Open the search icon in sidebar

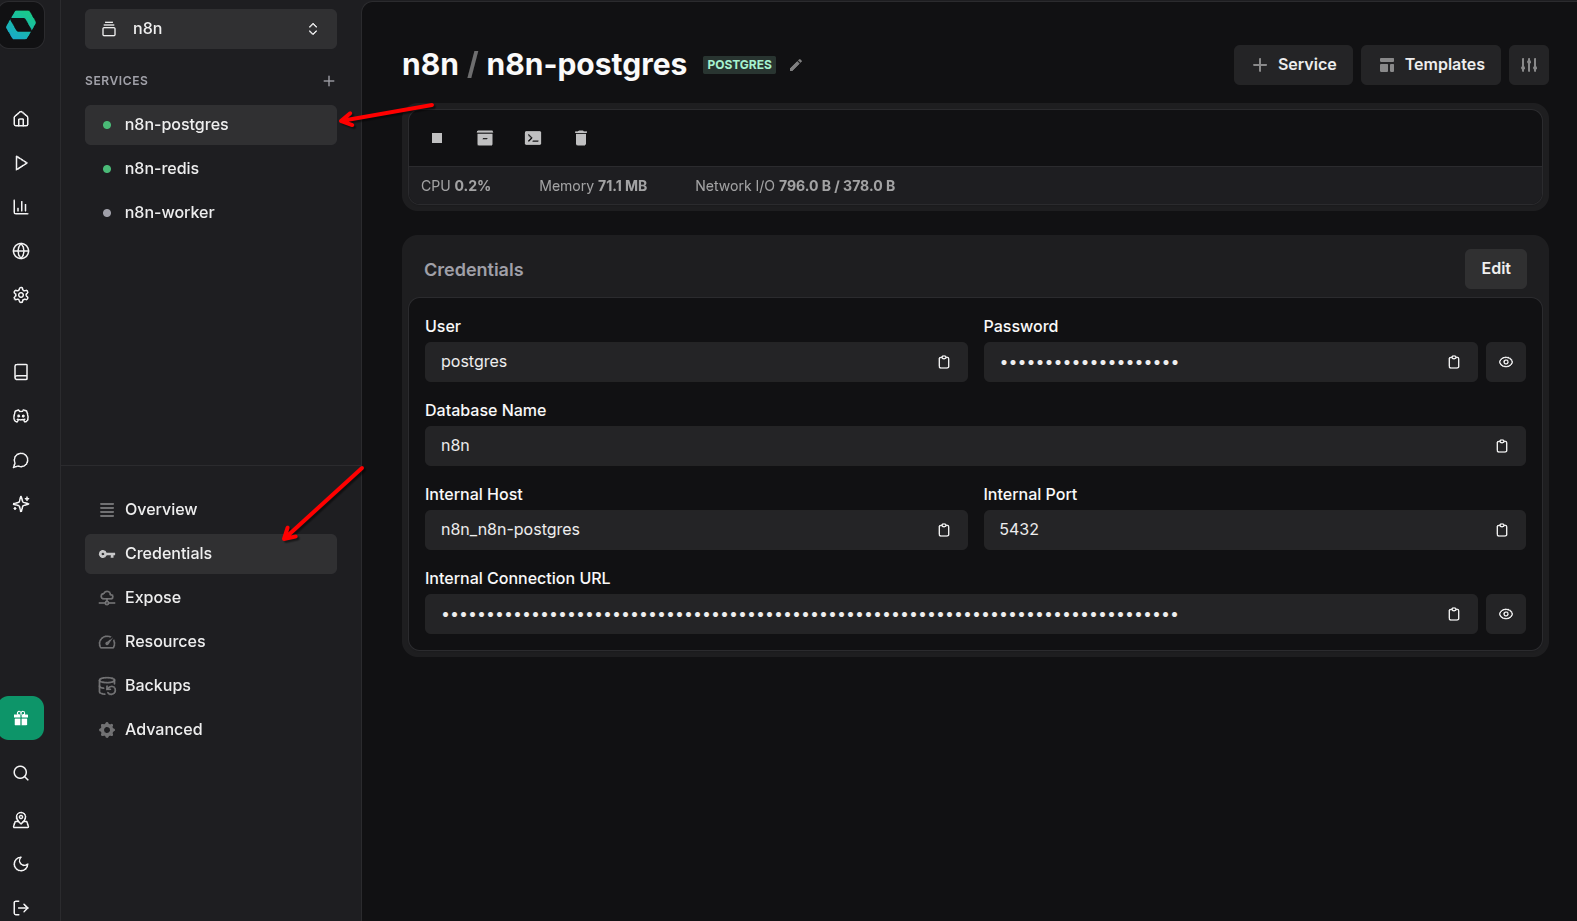point(21,773)
